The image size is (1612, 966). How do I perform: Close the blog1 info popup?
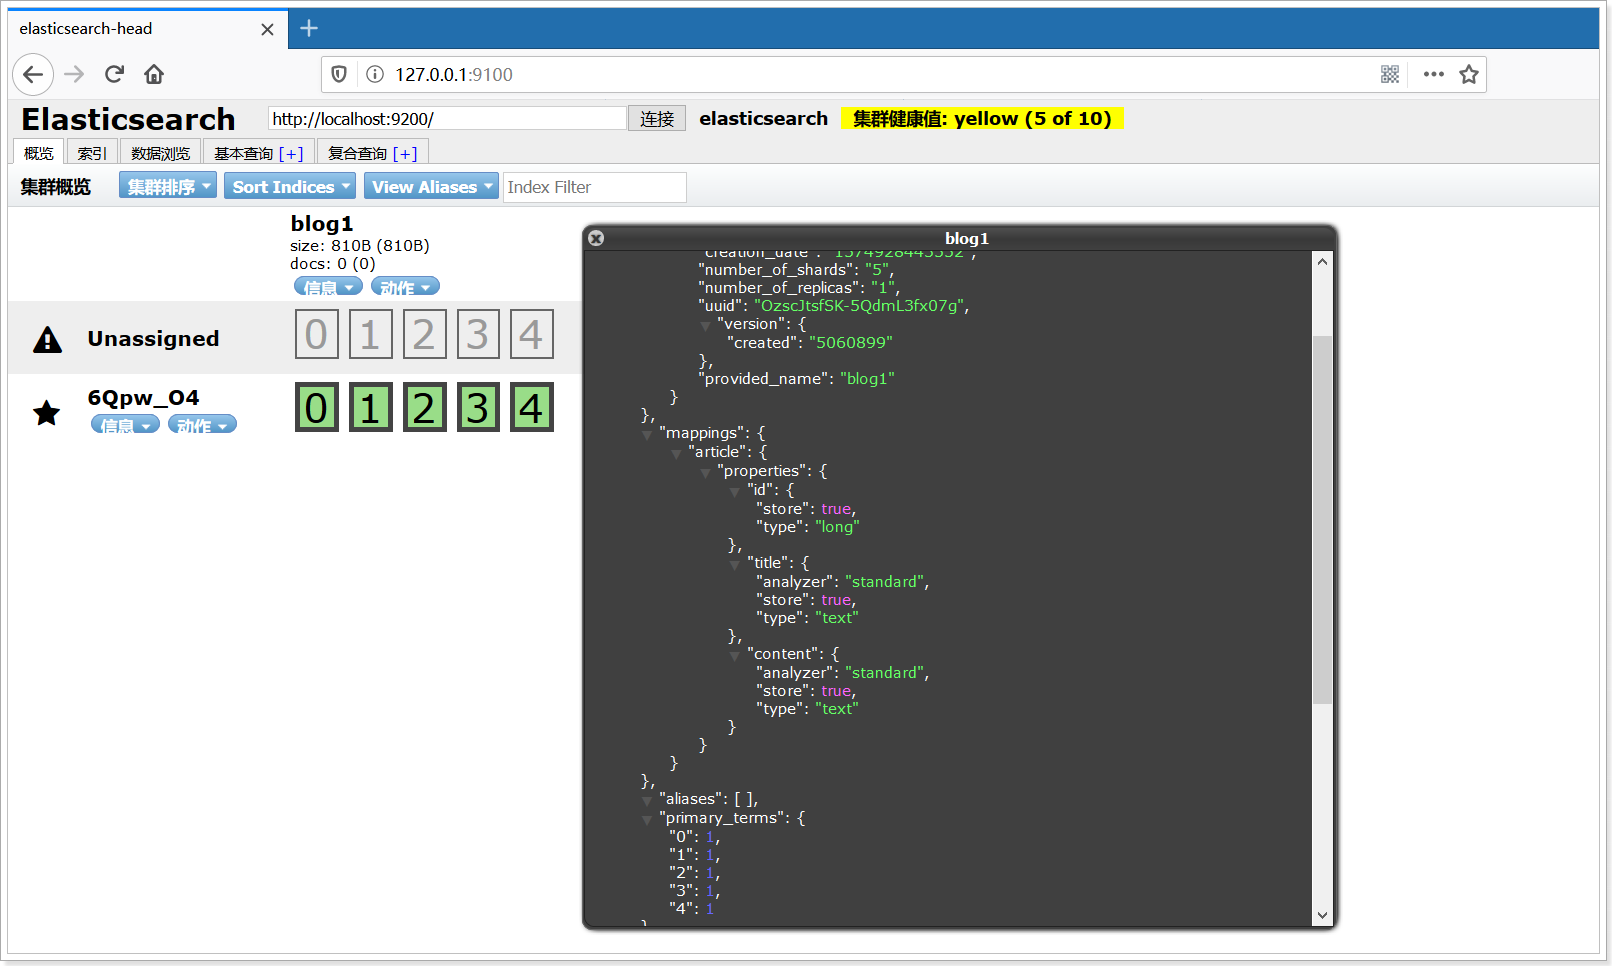point(596,238)
